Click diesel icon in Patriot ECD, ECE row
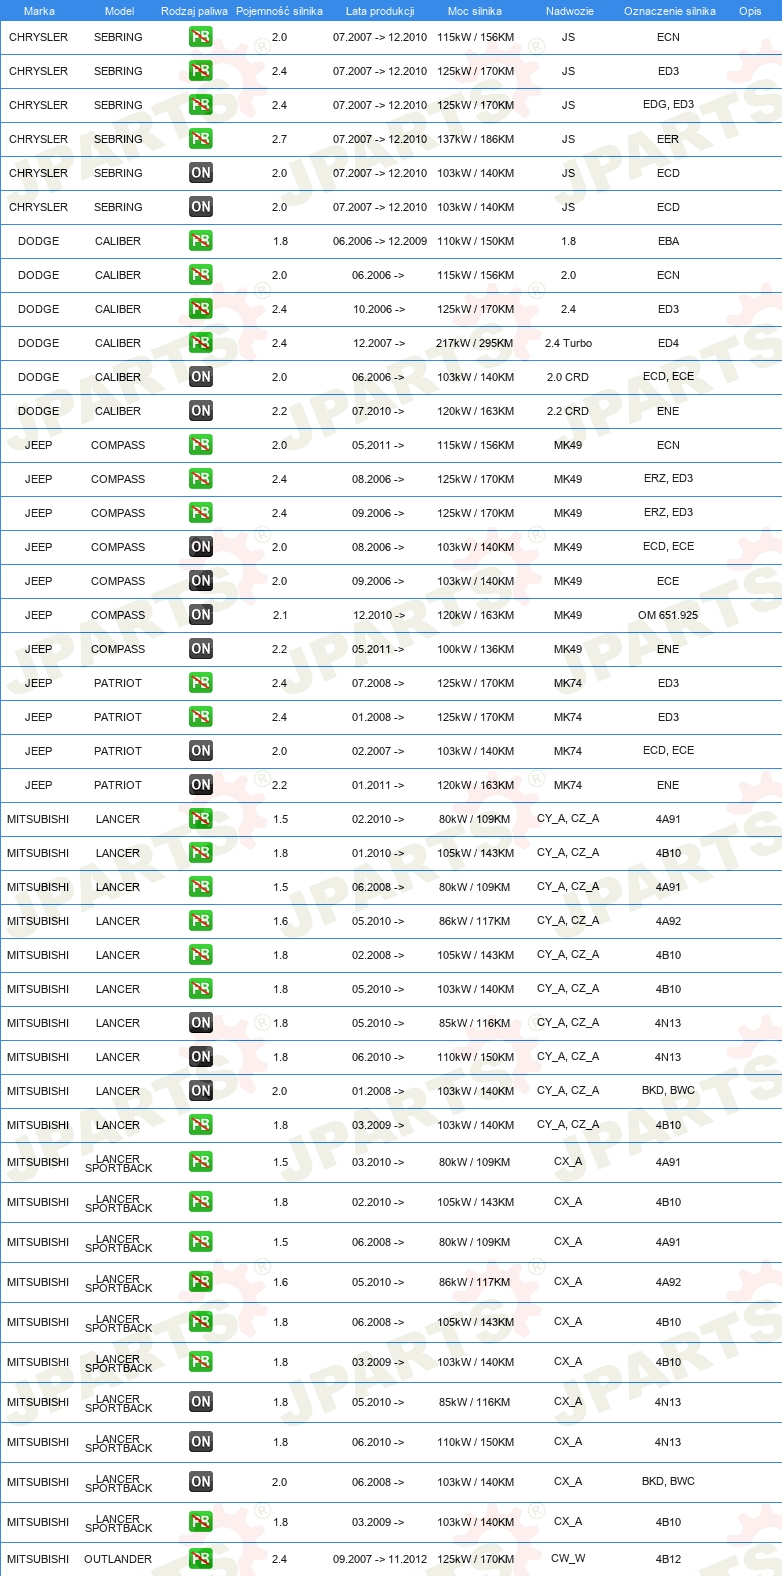Image resolution: width=782 pixels, height=1576 pixels. coord(201,751)
